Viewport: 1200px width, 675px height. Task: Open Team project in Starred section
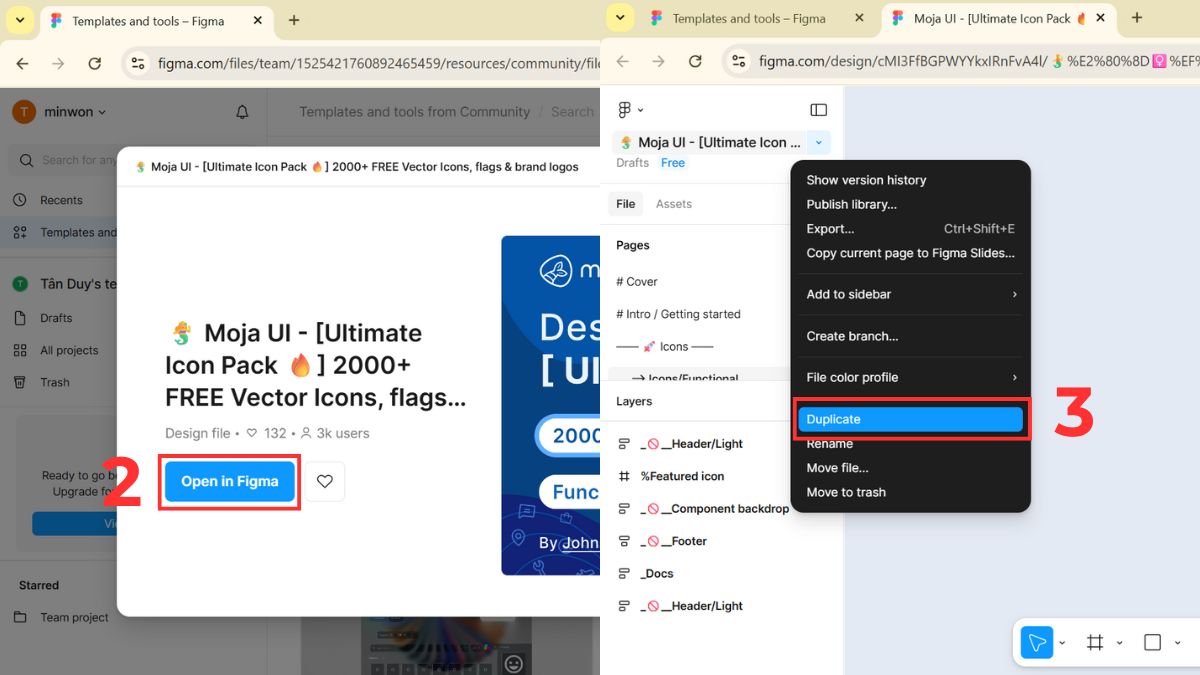click(x=74, y=618)
